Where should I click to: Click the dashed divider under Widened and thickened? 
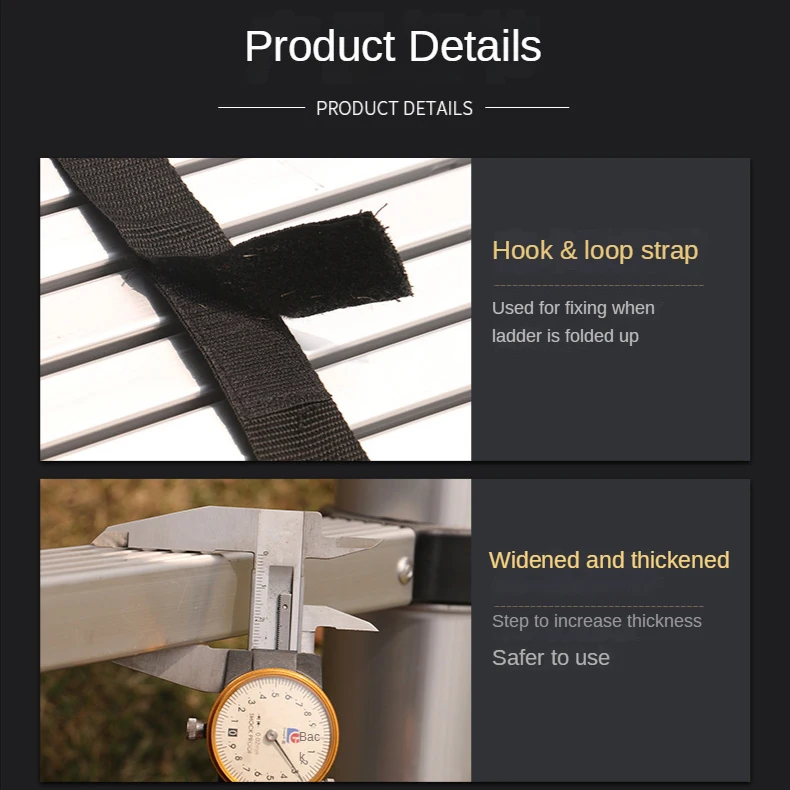(x=599, y=606)
